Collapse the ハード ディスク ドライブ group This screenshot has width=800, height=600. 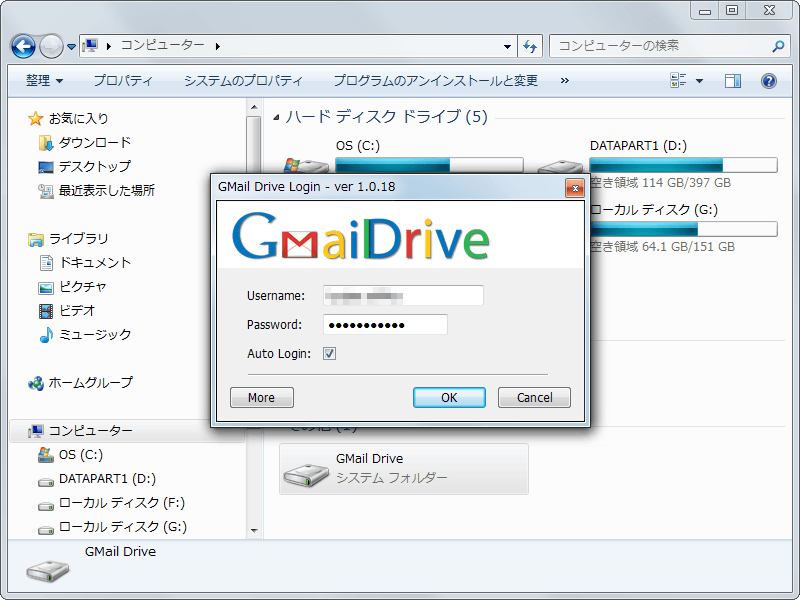(276, 117)
